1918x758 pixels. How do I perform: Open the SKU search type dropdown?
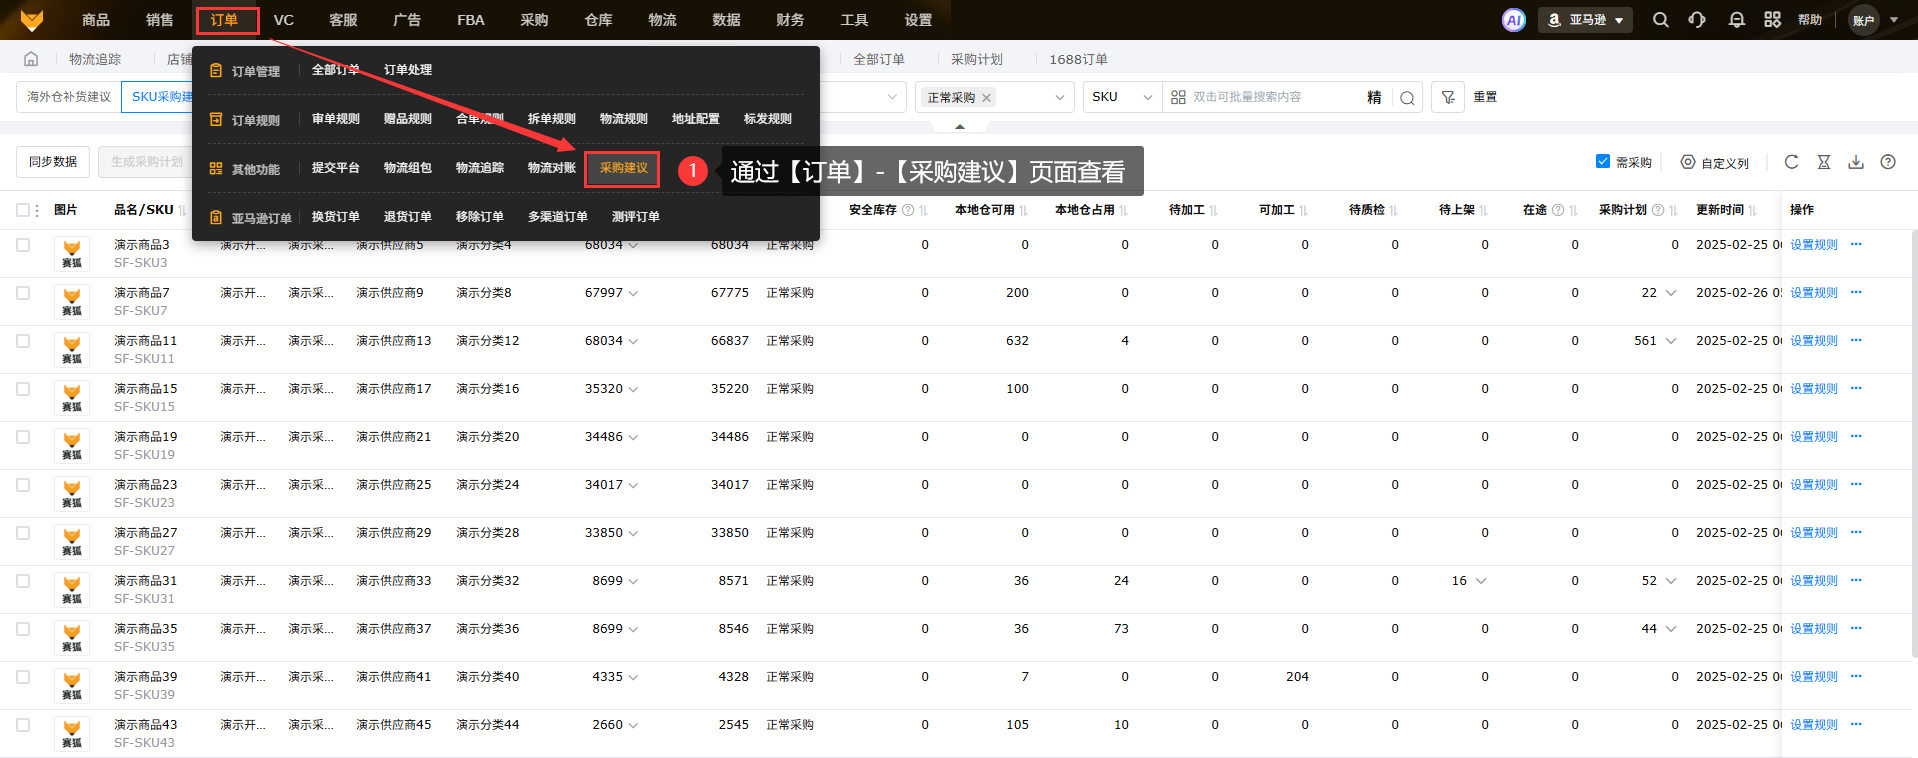click(x=1122, y=97)
